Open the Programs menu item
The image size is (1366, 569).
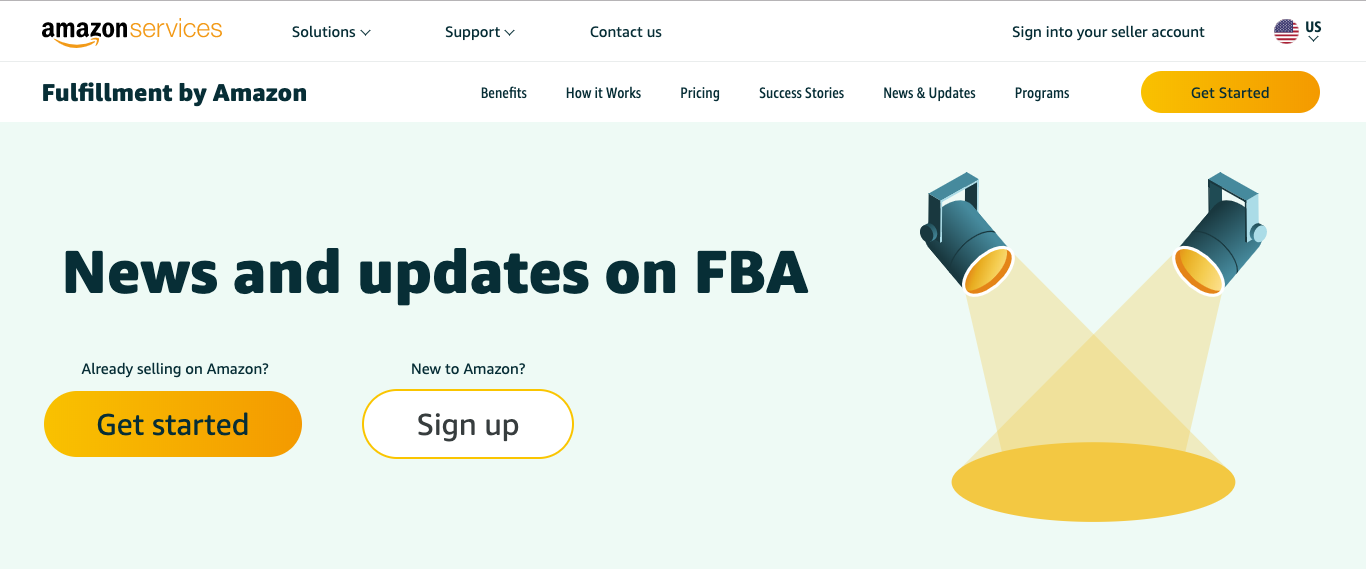1042,93
